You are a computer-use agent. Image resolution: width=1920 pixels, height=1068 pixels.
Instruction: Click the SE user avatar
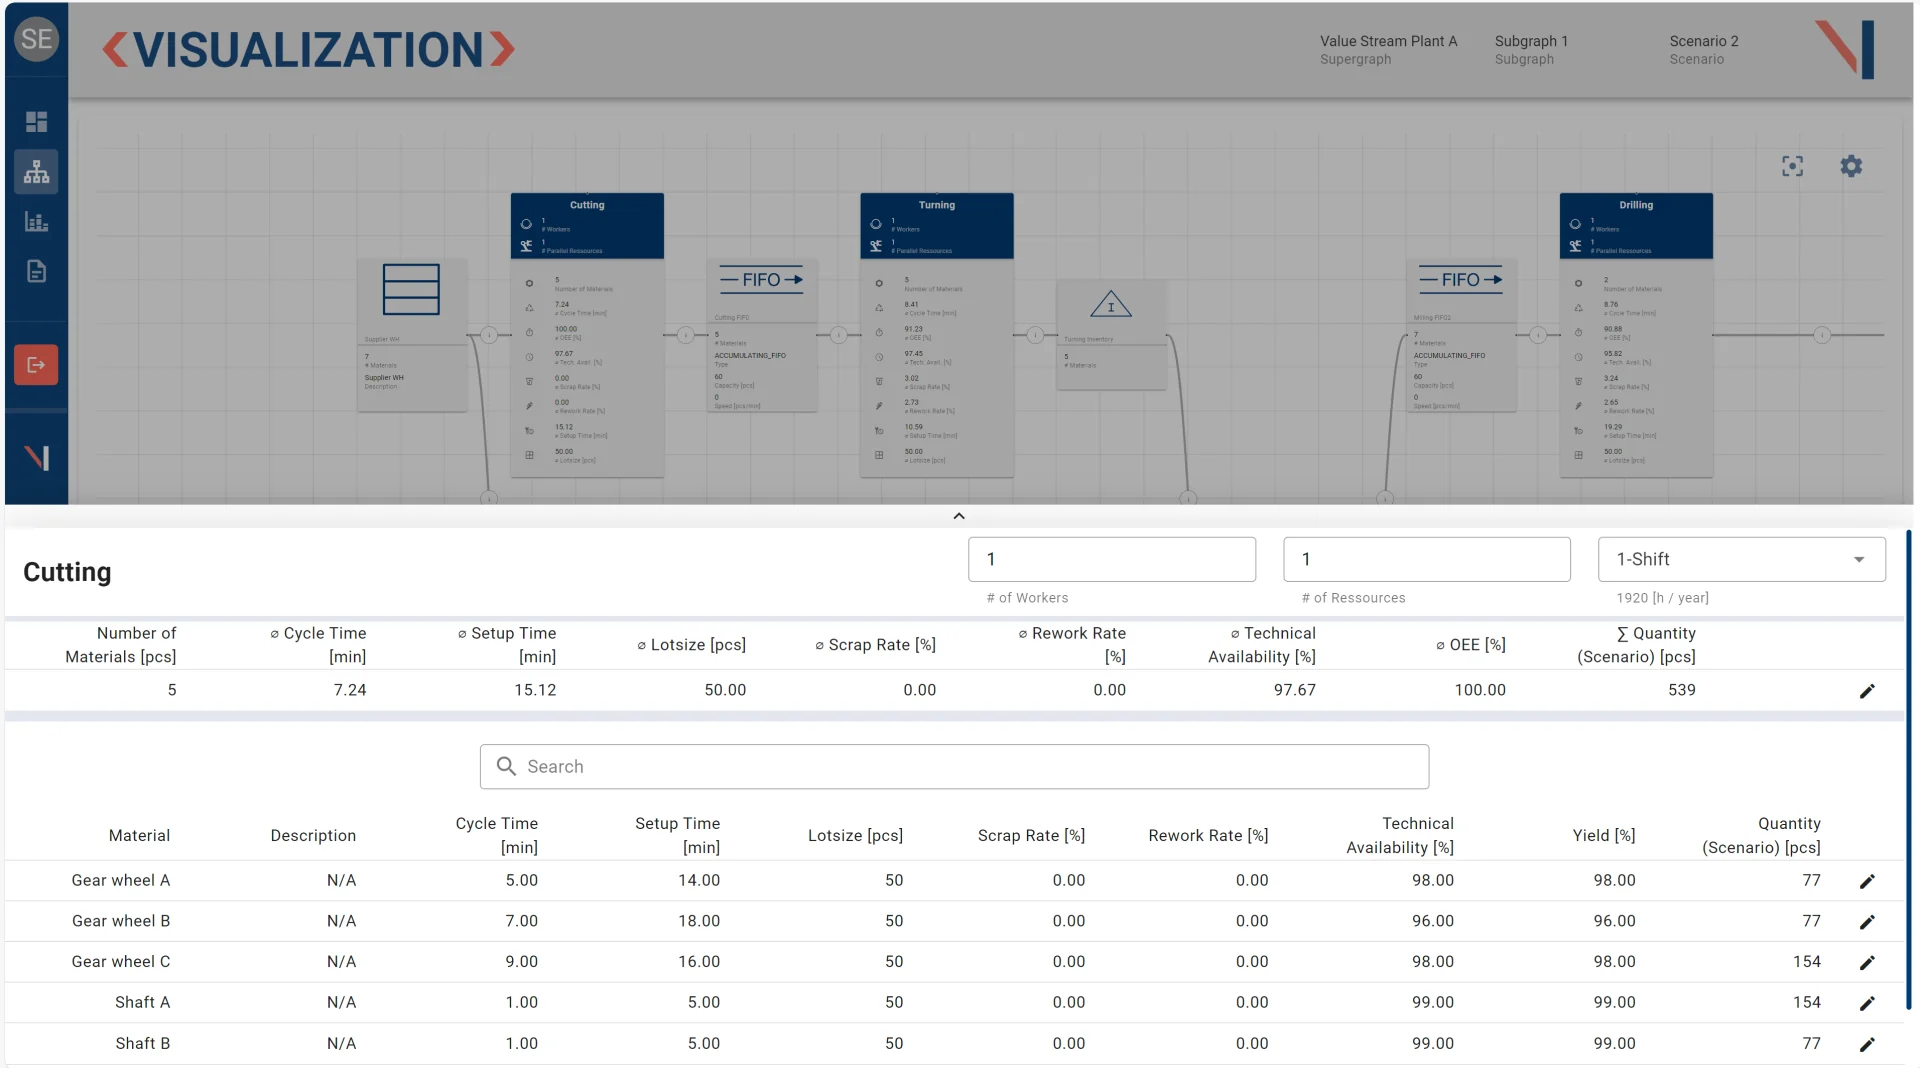click(36, 39)
